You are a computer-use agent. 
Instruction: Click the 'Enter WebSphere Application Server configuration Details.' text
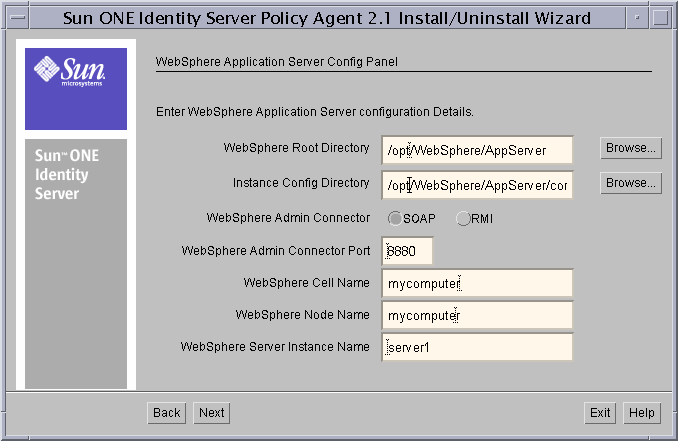click(x=315, y=112)
